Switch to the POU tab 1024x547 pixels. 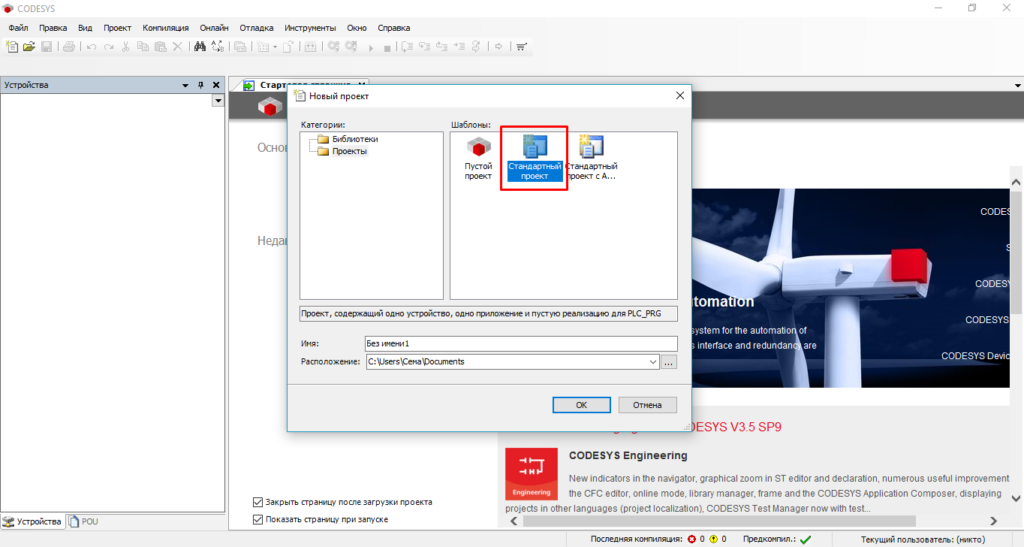(84, 522)
